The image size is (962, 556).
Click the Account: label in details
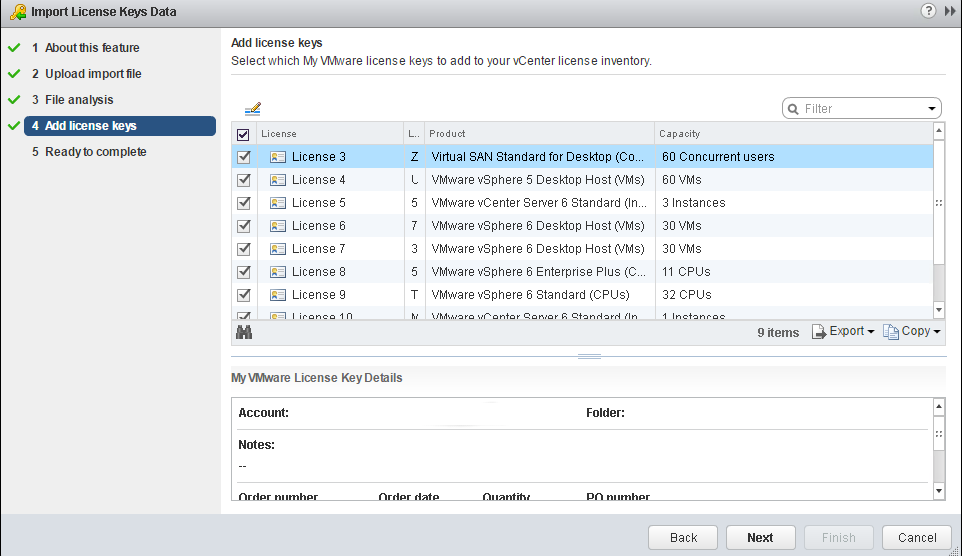pyautogui.click(x=263, y=413)
